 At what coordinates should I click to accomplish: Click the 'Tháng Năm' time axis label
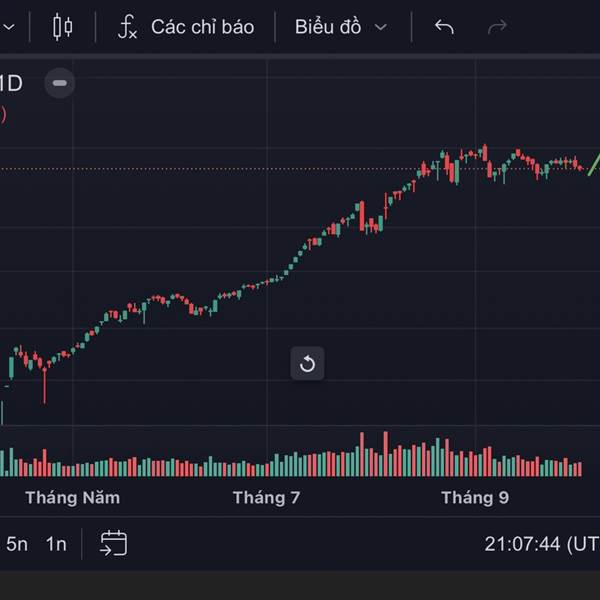point(73,497)
